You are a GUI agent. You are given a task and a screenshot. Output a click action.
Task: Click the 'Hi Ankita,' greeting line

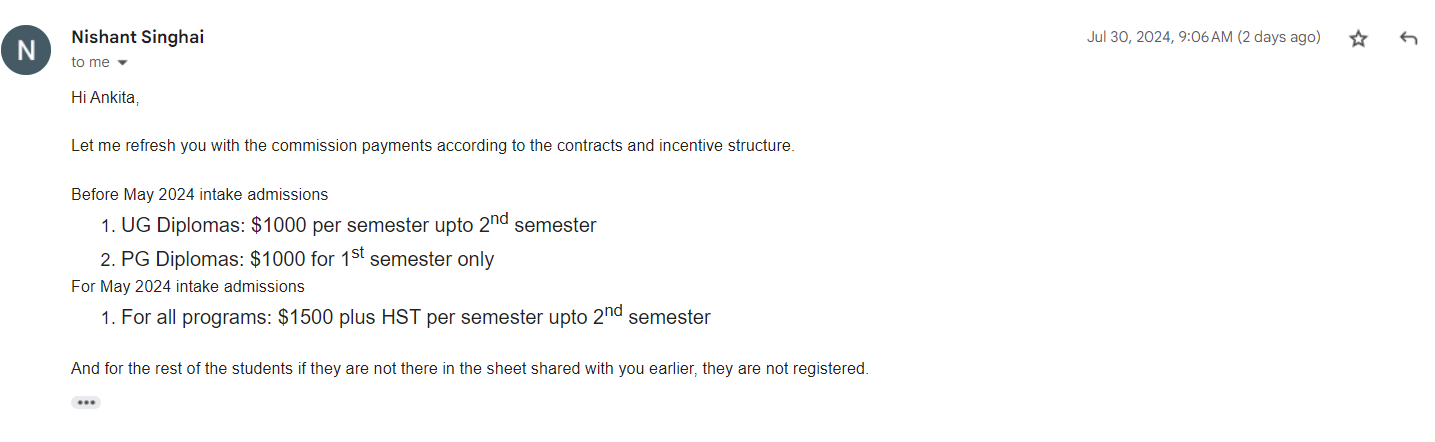tap(105, 97)
